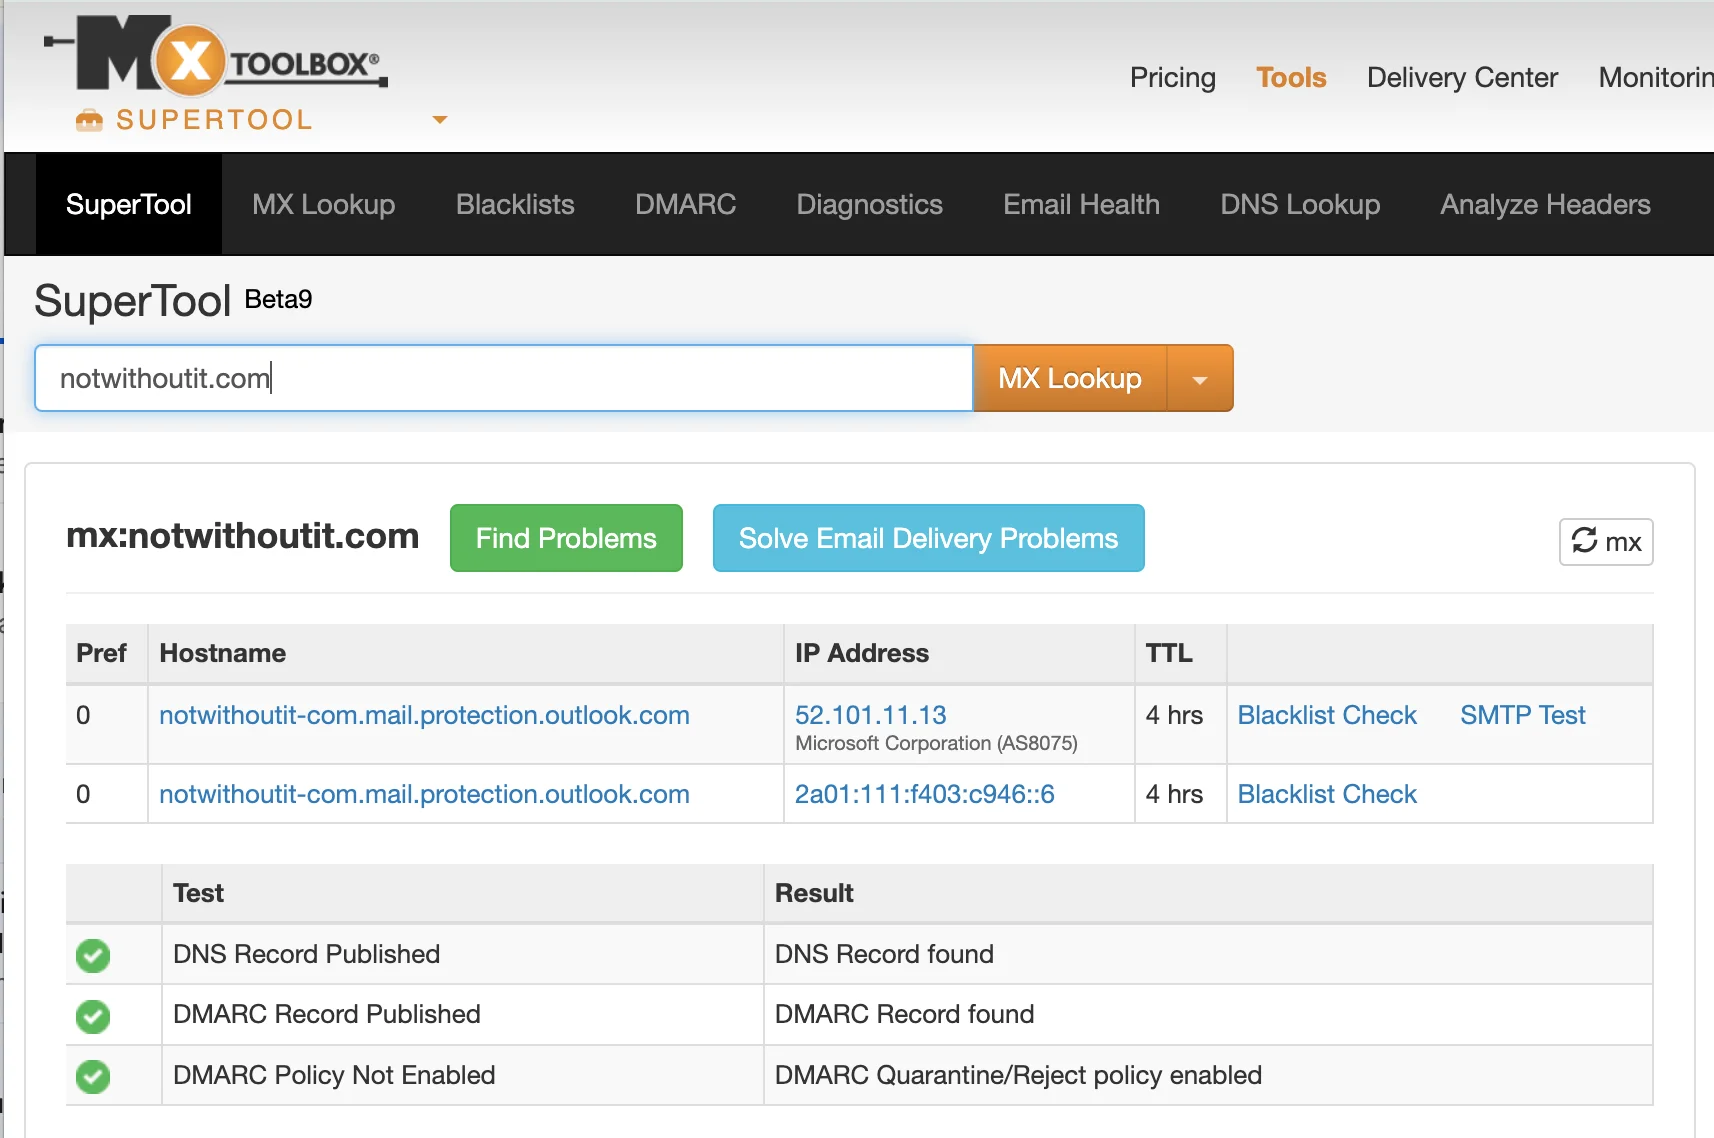The height and width of the screenshot is (1138, 1714).
Task: Switch to the MX Lookup tab
Action: (323, 204)
